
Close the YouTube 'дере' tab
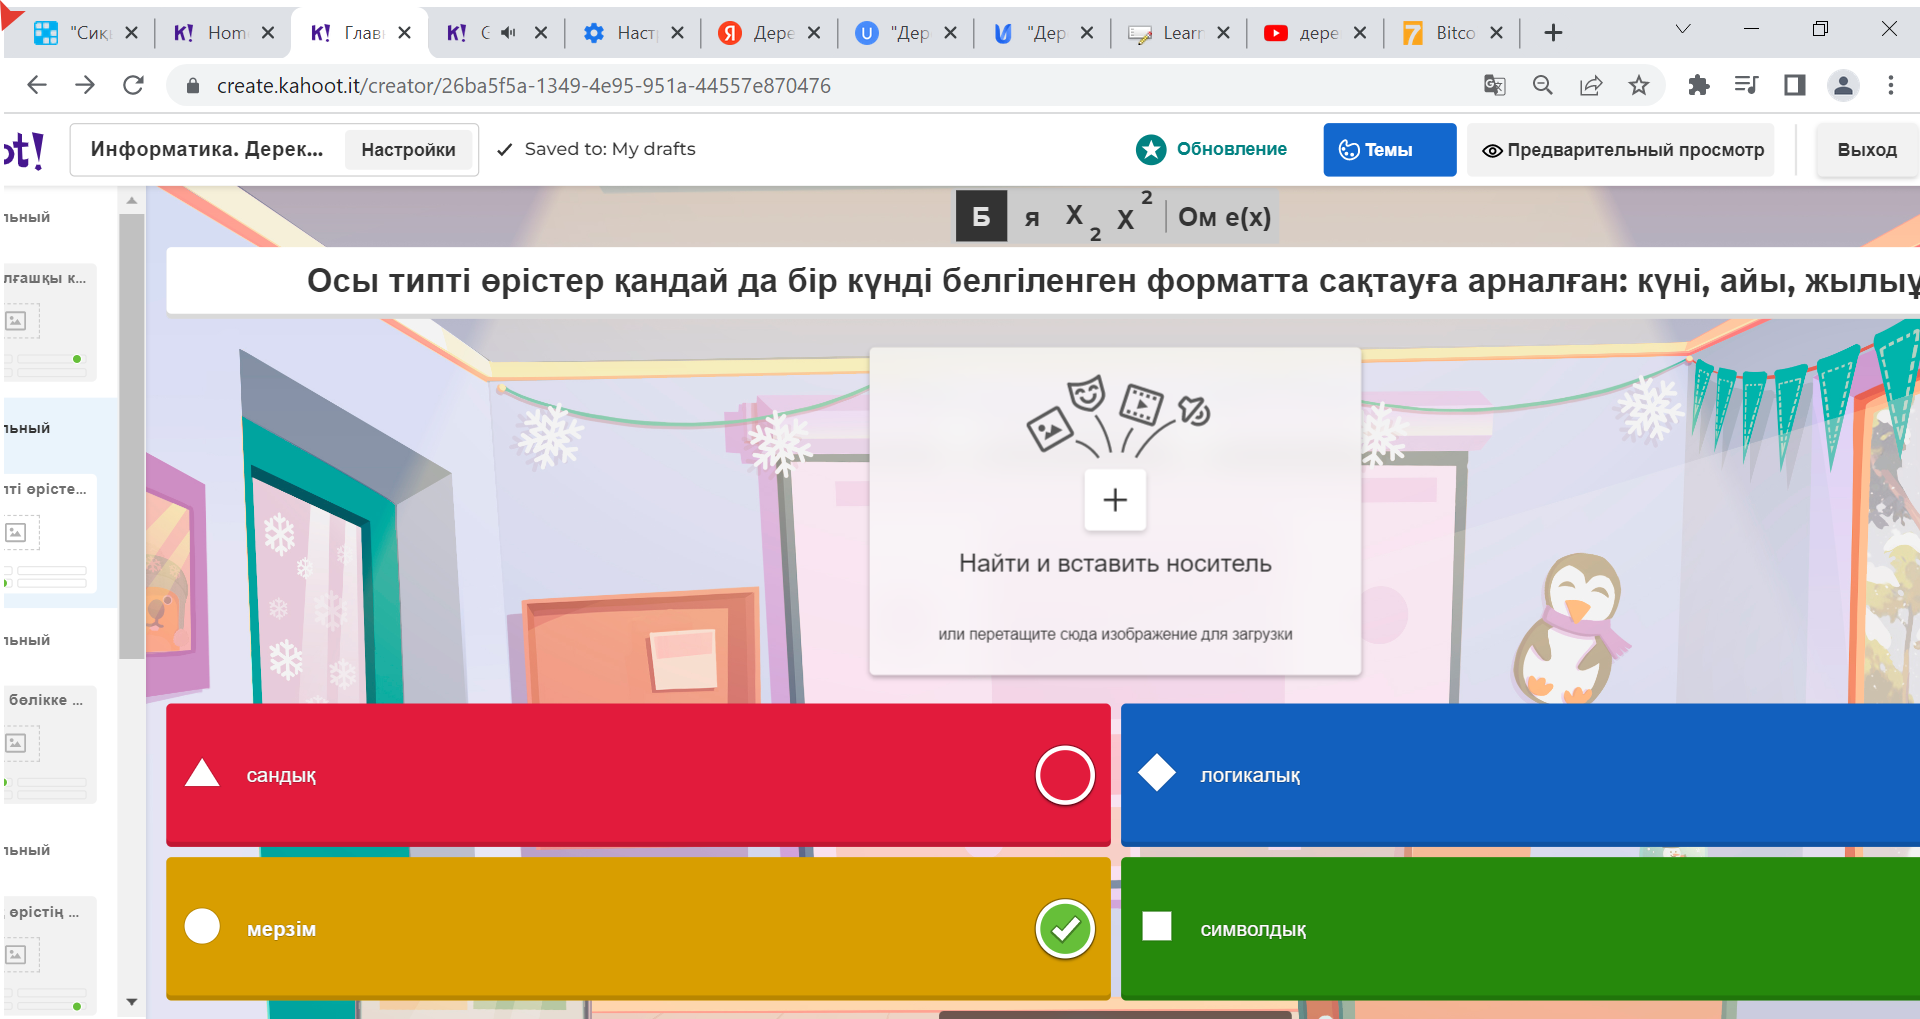[x=1360, y=33]
